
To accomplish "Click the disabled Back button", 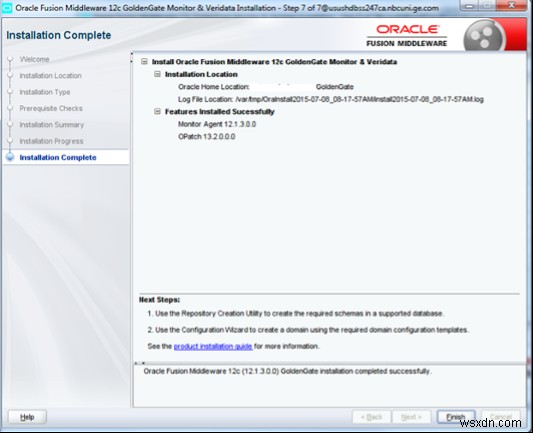I will point(372,417).
